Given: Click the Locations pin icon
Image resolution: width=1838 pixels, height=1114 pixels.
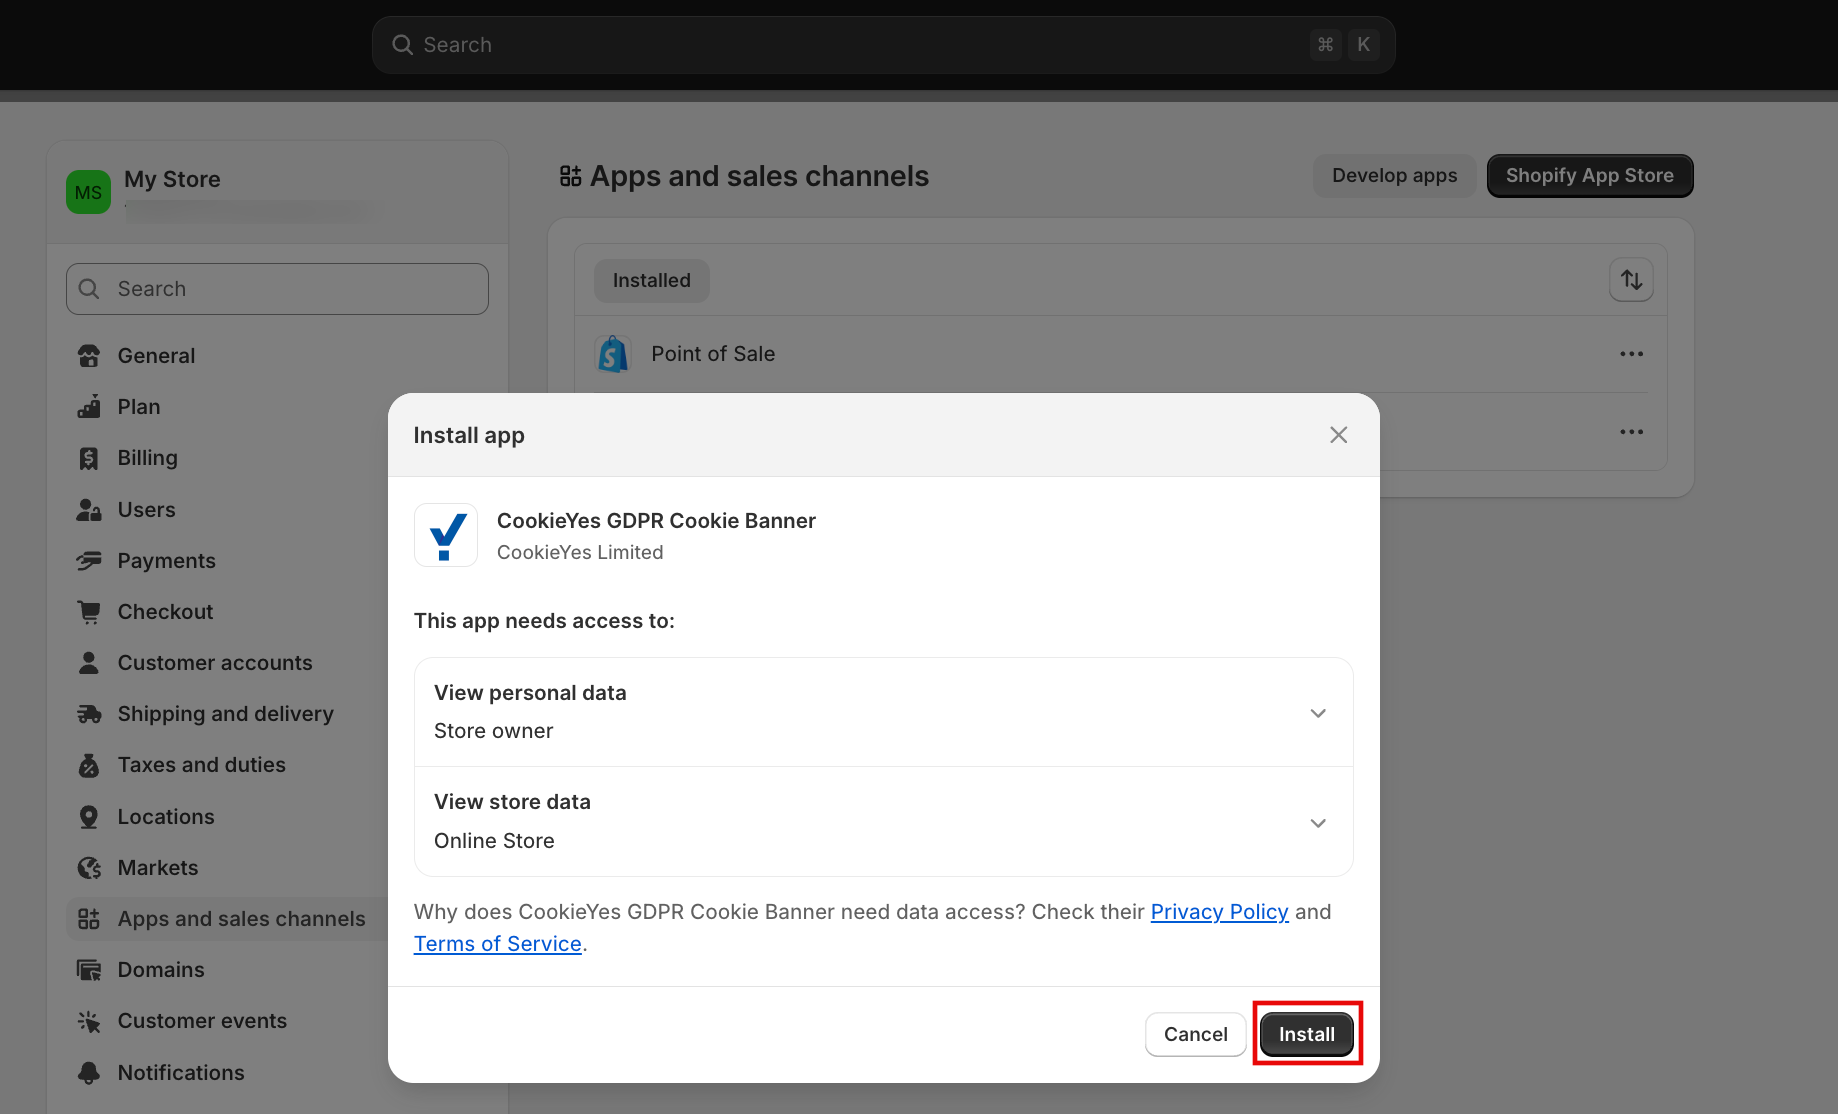Looking at the screenshot, I should click(89, 816).
